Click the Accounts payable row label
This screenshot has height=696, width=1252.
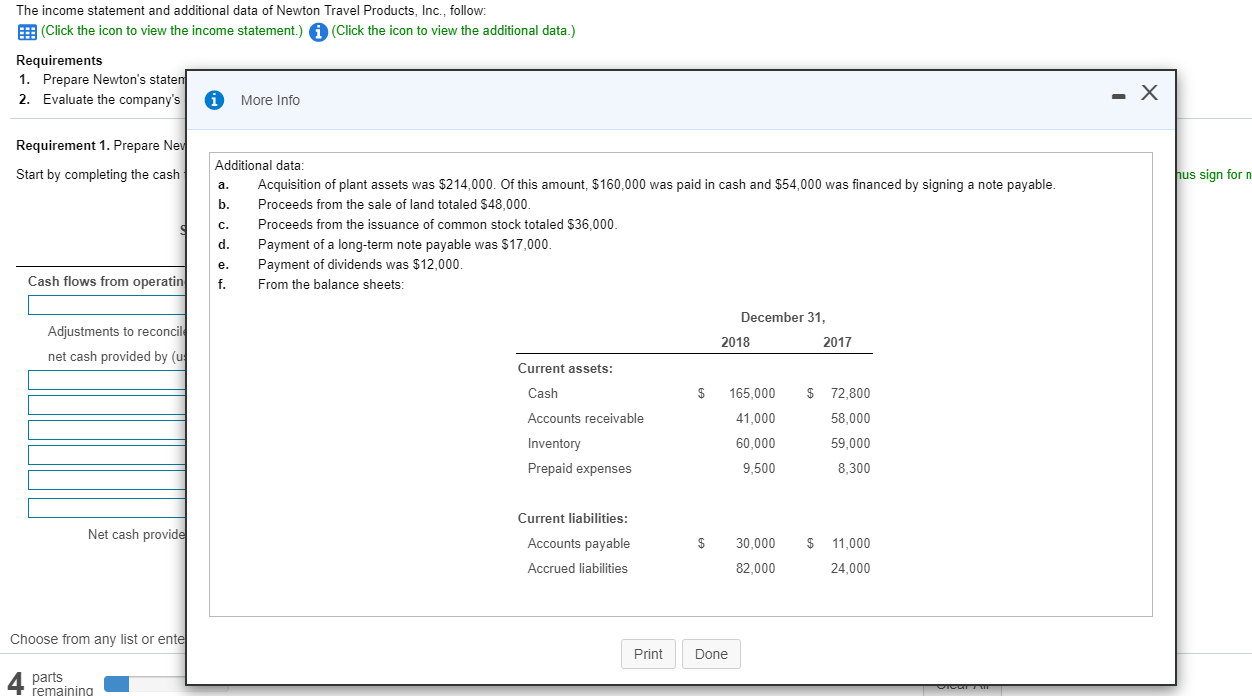click(x=579, y=544)
